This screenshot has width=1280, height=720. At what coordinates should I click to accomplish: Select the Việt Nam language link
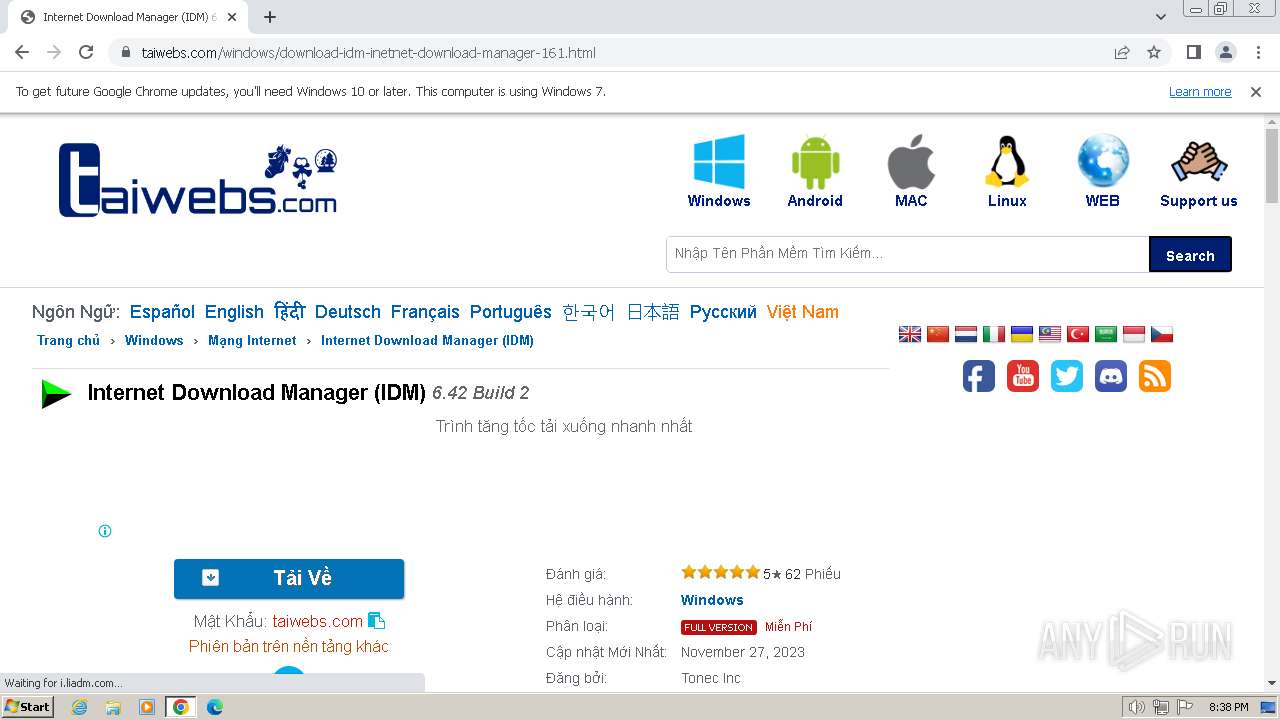pyautogui.click(x=803, y=312)
